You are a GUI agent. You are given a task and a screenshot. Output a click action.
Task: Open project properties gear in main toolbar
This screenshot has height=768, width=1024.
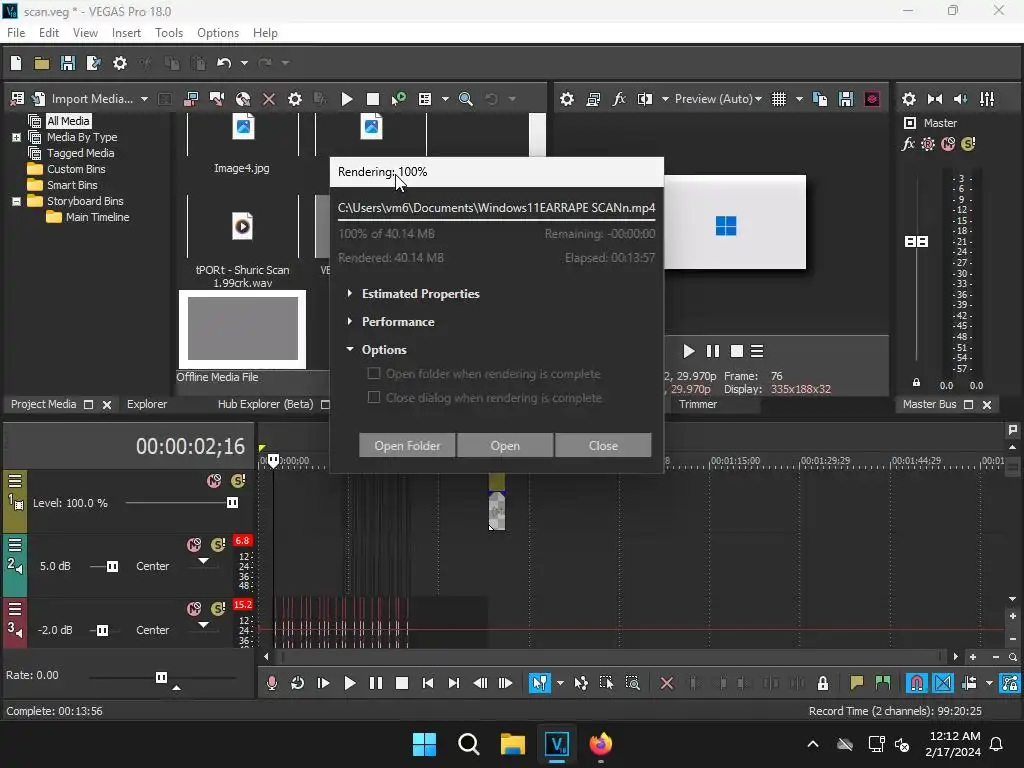pos(120,63)
